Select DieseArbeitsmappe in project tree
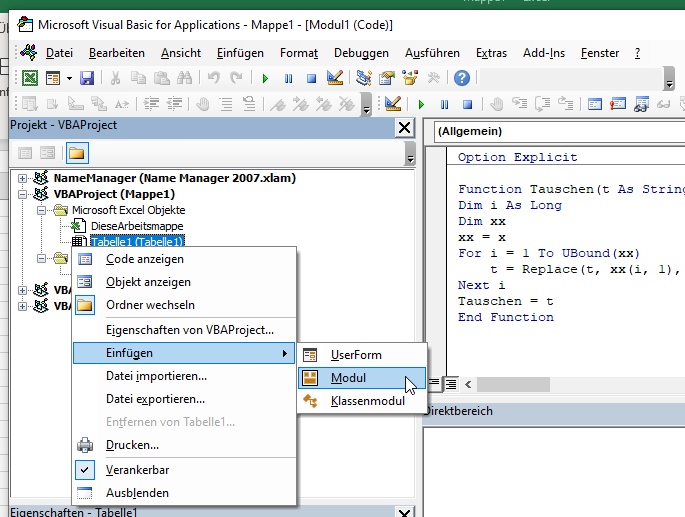The height and width of the screenshot is (517, 685). point(137,226)
